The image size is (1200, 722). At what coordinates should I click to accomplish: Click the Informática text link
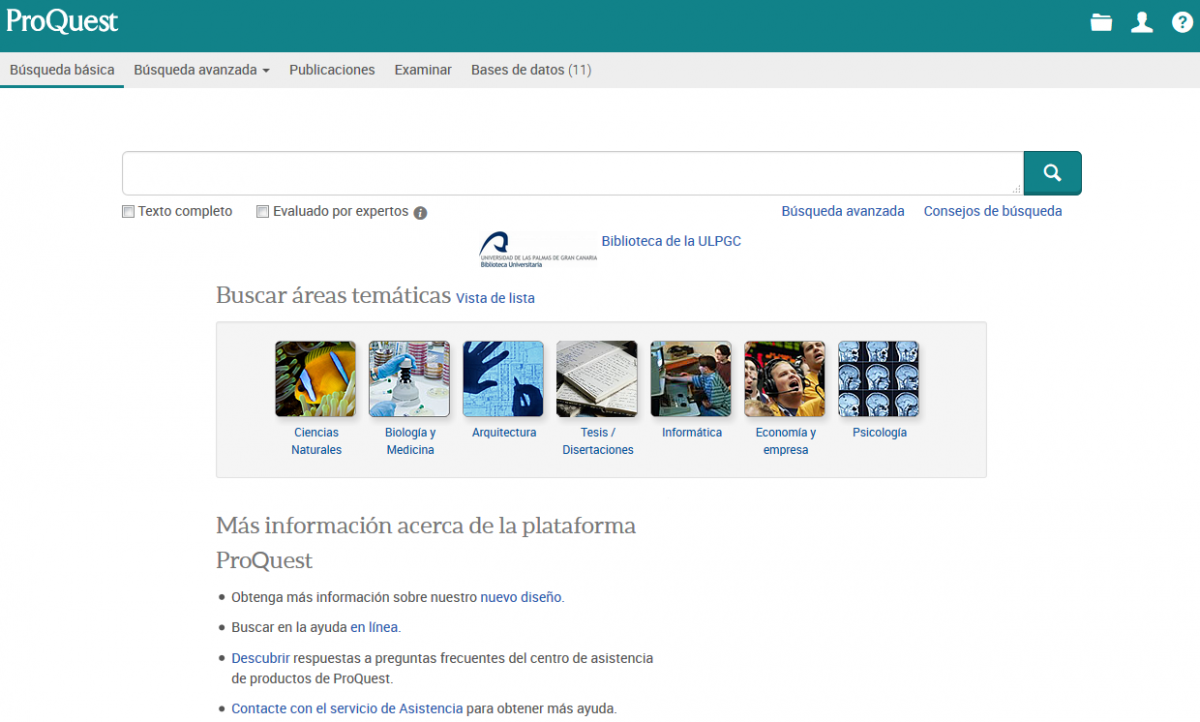coord(692,433)
